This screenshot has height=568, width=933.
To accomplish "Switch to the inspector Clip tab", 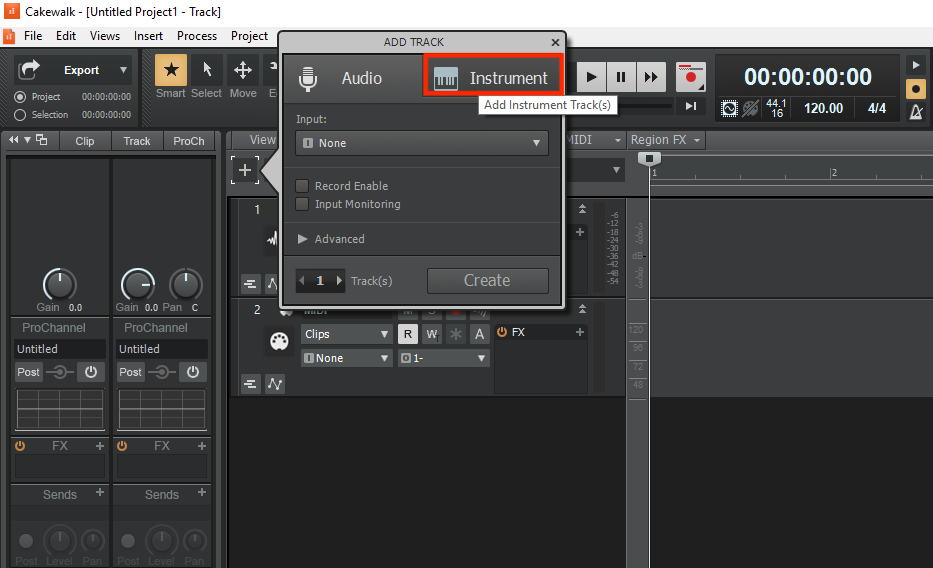I will pyautogui.click(x=84, y=141).
